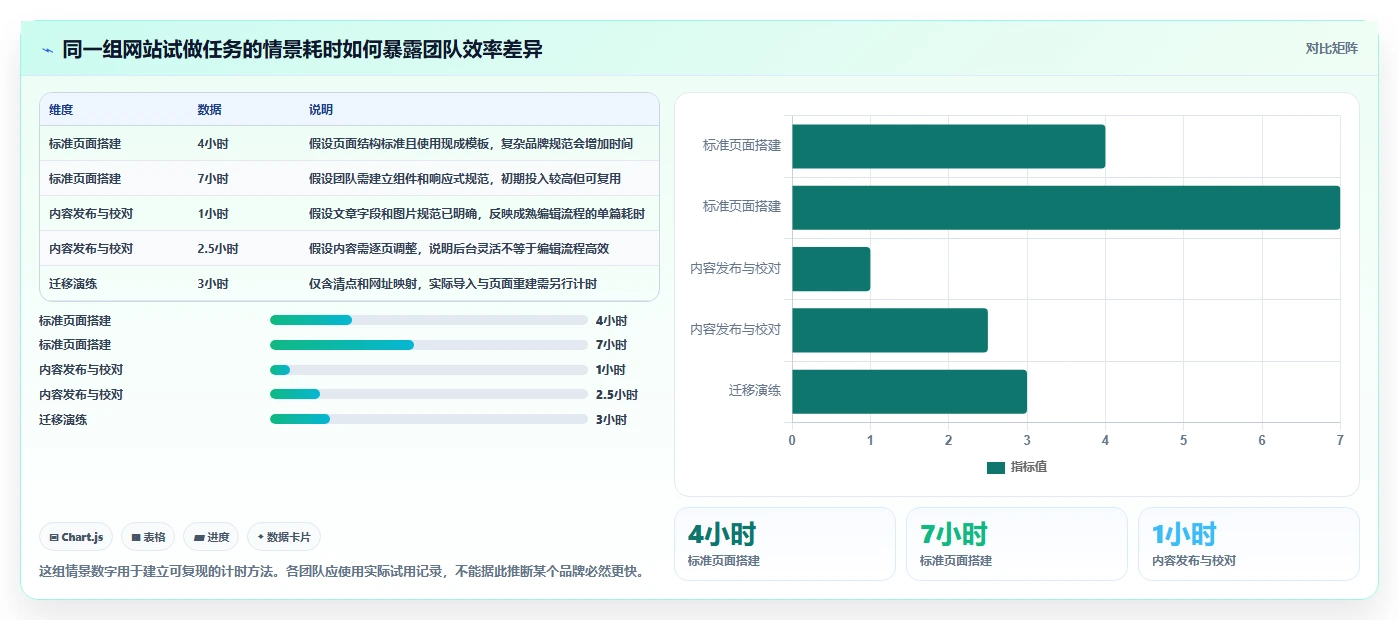Click the 迁移演练 cell in the table
This screenshot has height=620, width=1399.
coord(73,284)
